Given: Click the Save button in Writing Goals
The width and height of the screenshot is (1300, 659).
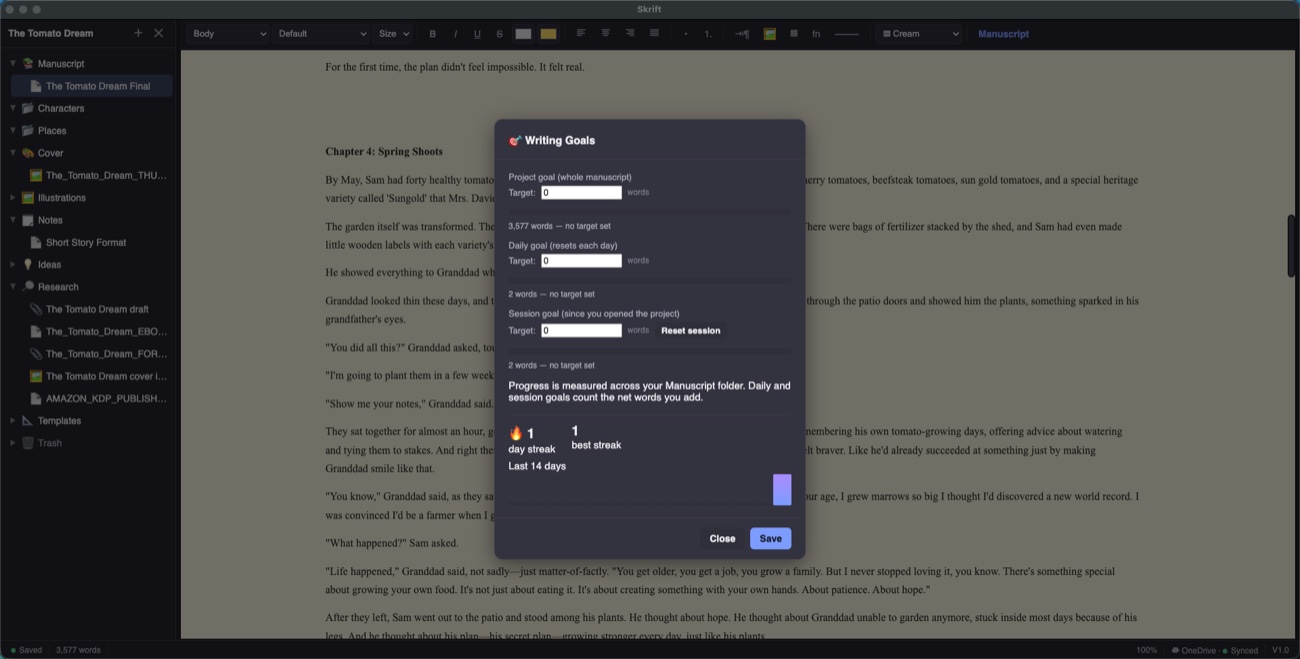Looking at the screenshot, I should point(770,538).
